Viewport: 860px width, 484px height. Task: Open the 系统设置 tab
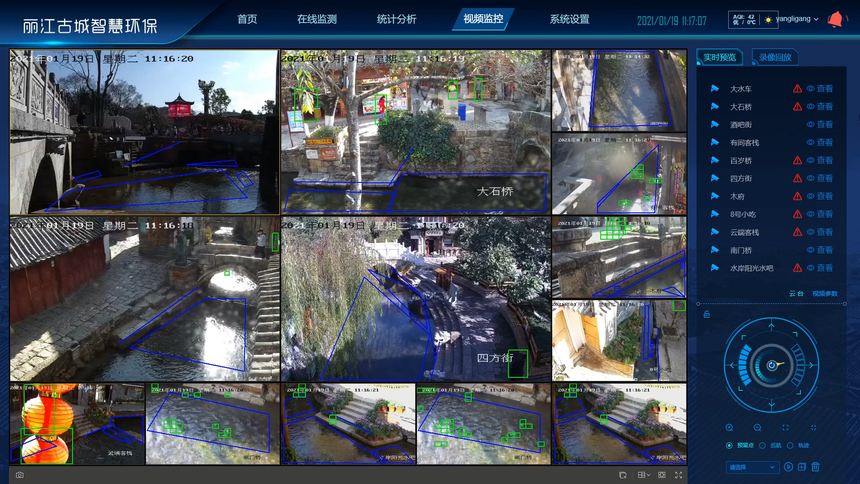tap(569, 19)
